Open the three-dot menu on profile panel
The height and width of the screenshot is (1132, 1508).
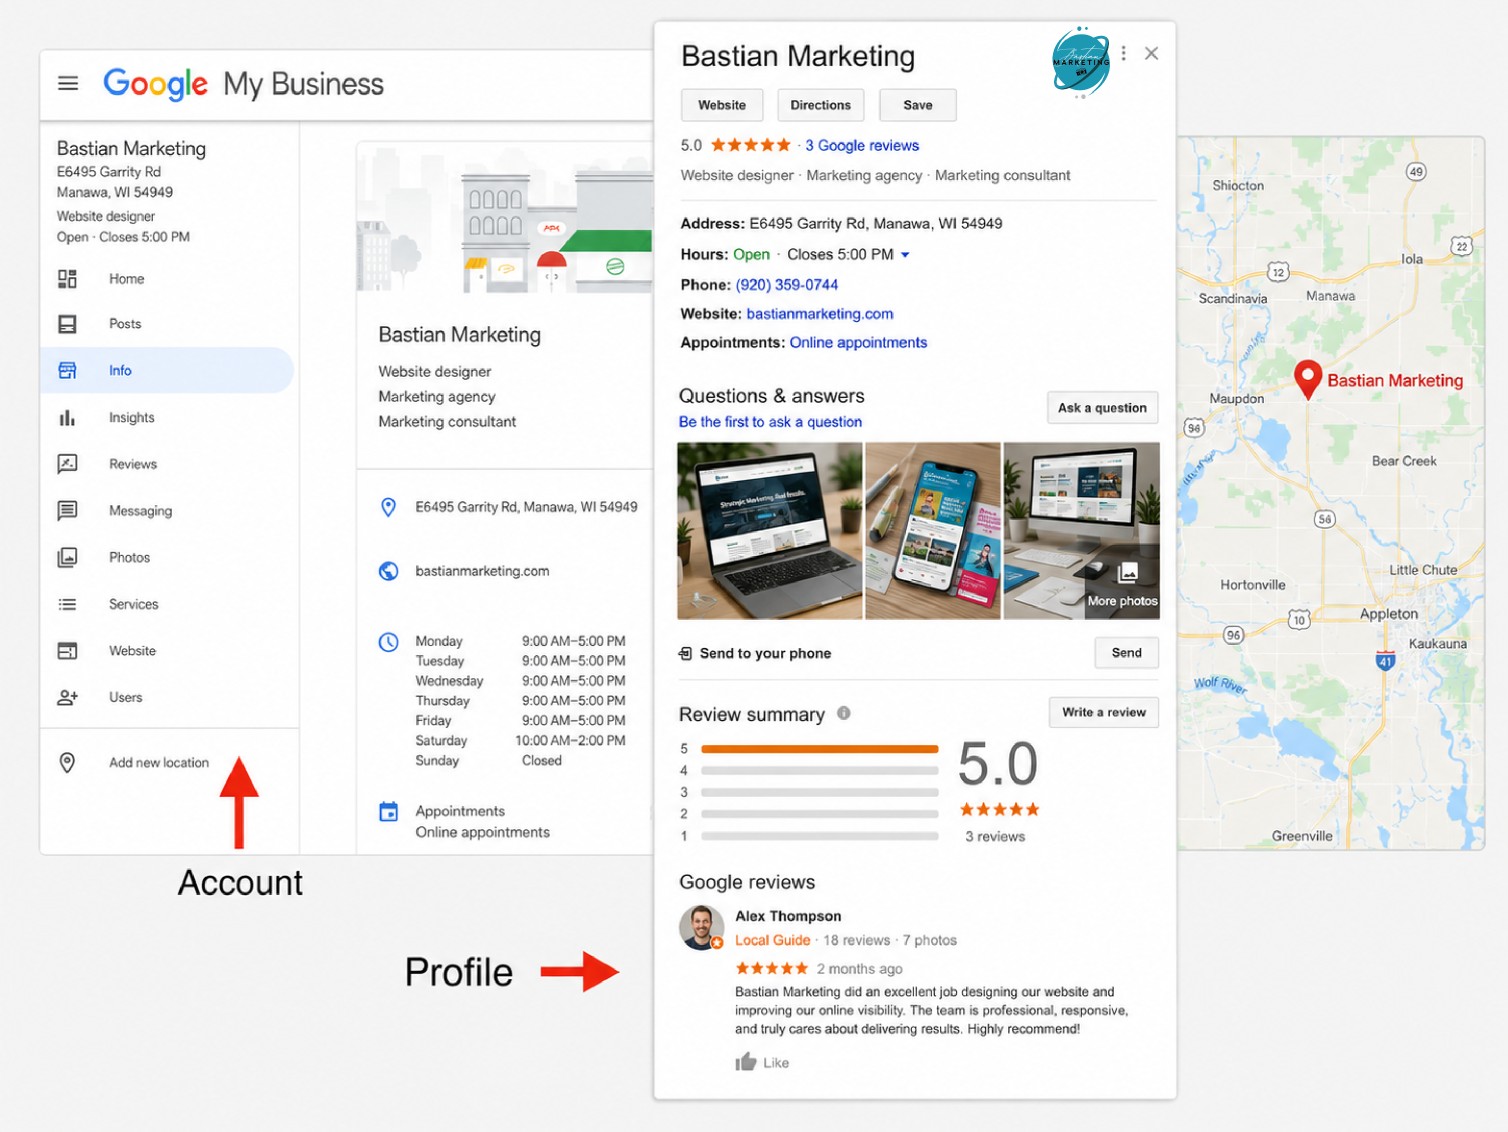(x=1124, y=53)
